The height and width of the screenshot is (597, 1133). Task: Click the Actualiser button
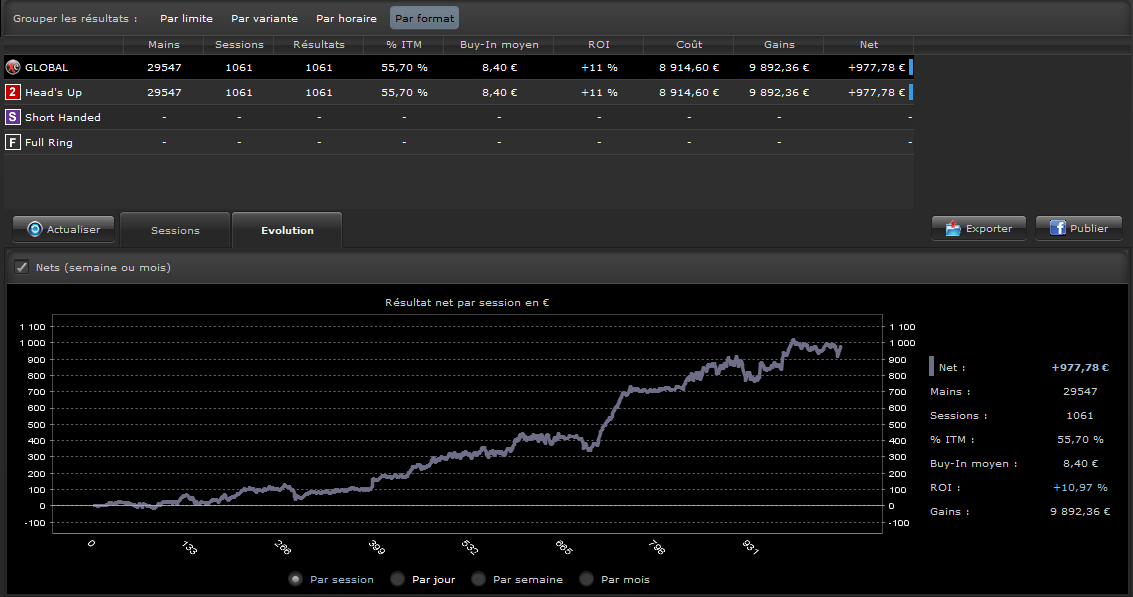click(64, 229)
